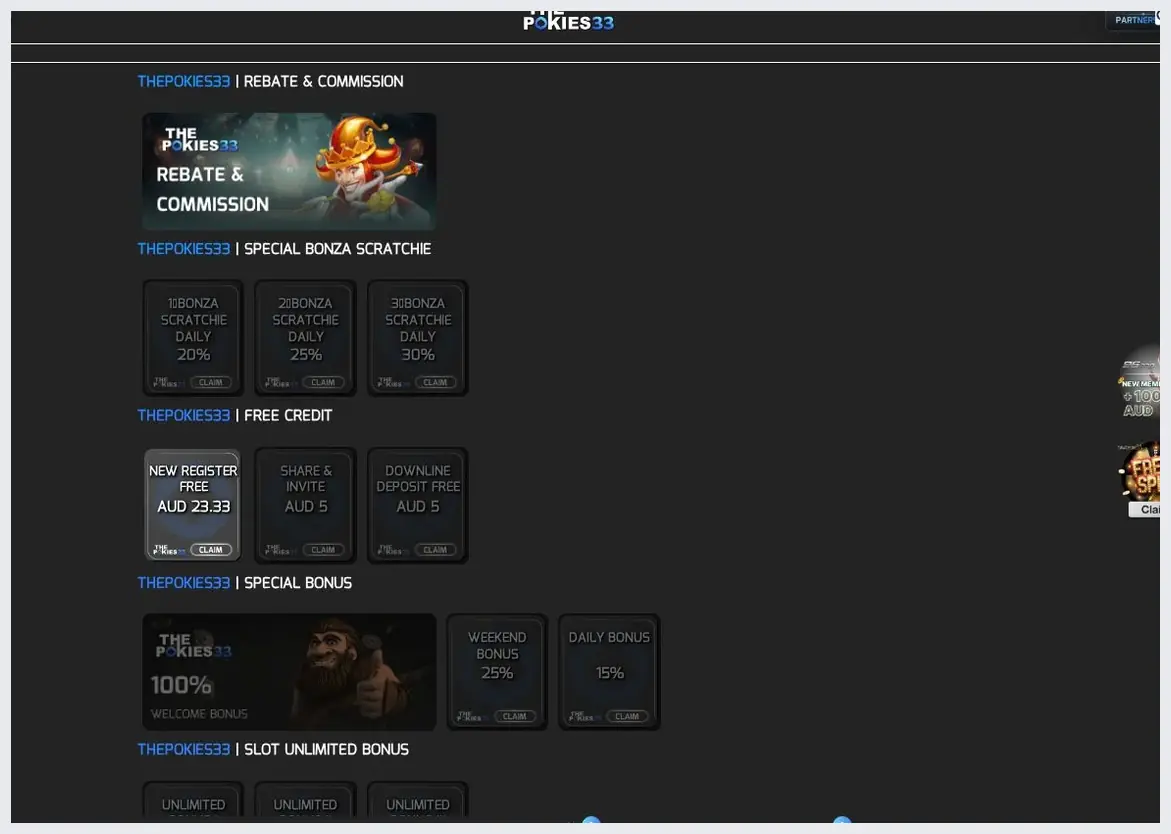Select the 'SPECIAL BONUS' section heading
The image size is (1171, 834).
(298, 582)
